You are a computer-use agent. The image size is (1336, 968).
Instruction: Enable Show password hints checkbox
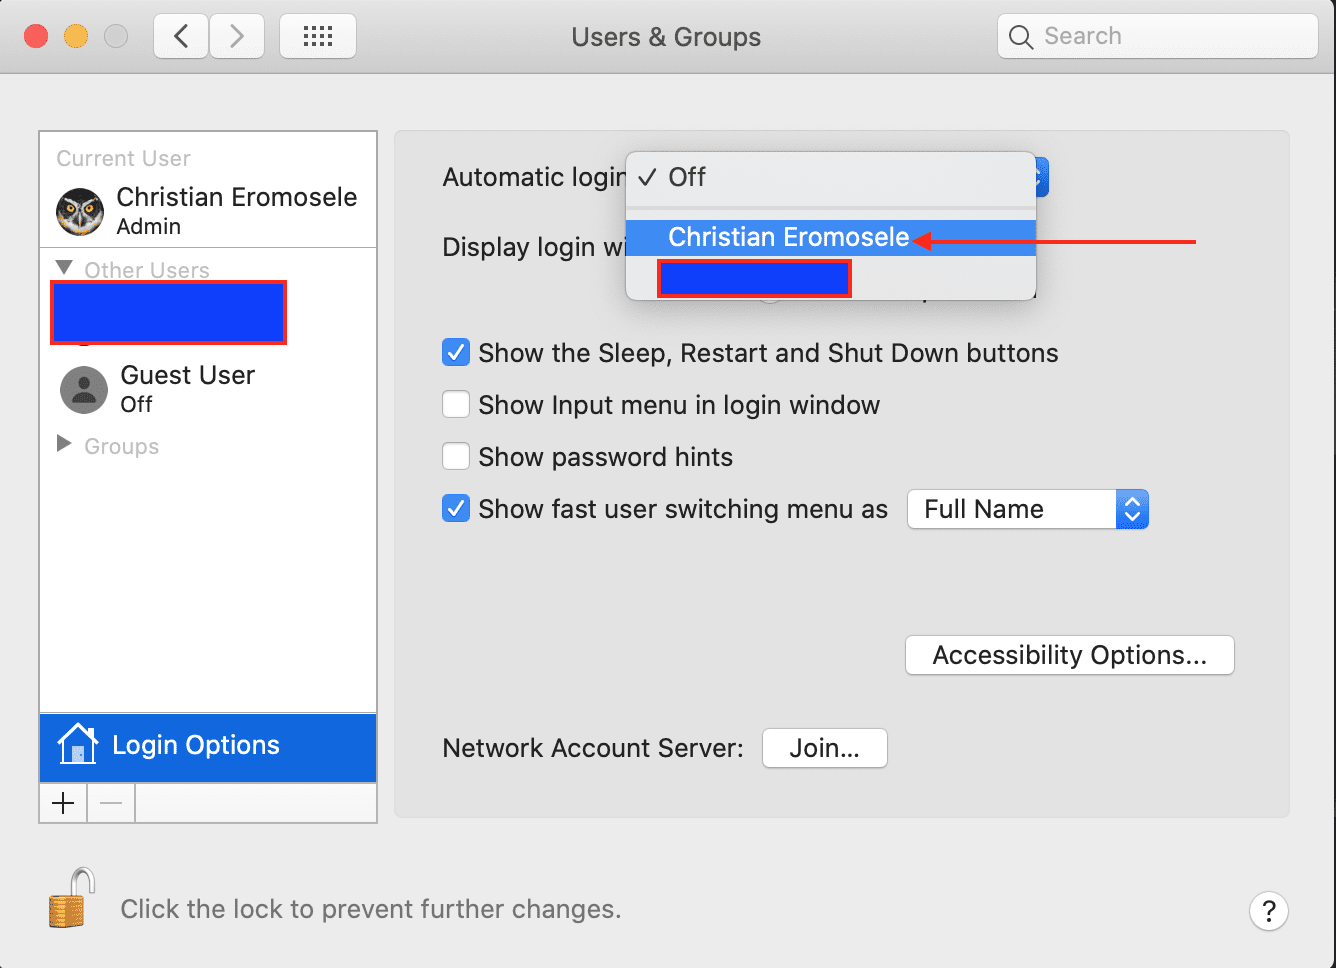tap(456, 457)
